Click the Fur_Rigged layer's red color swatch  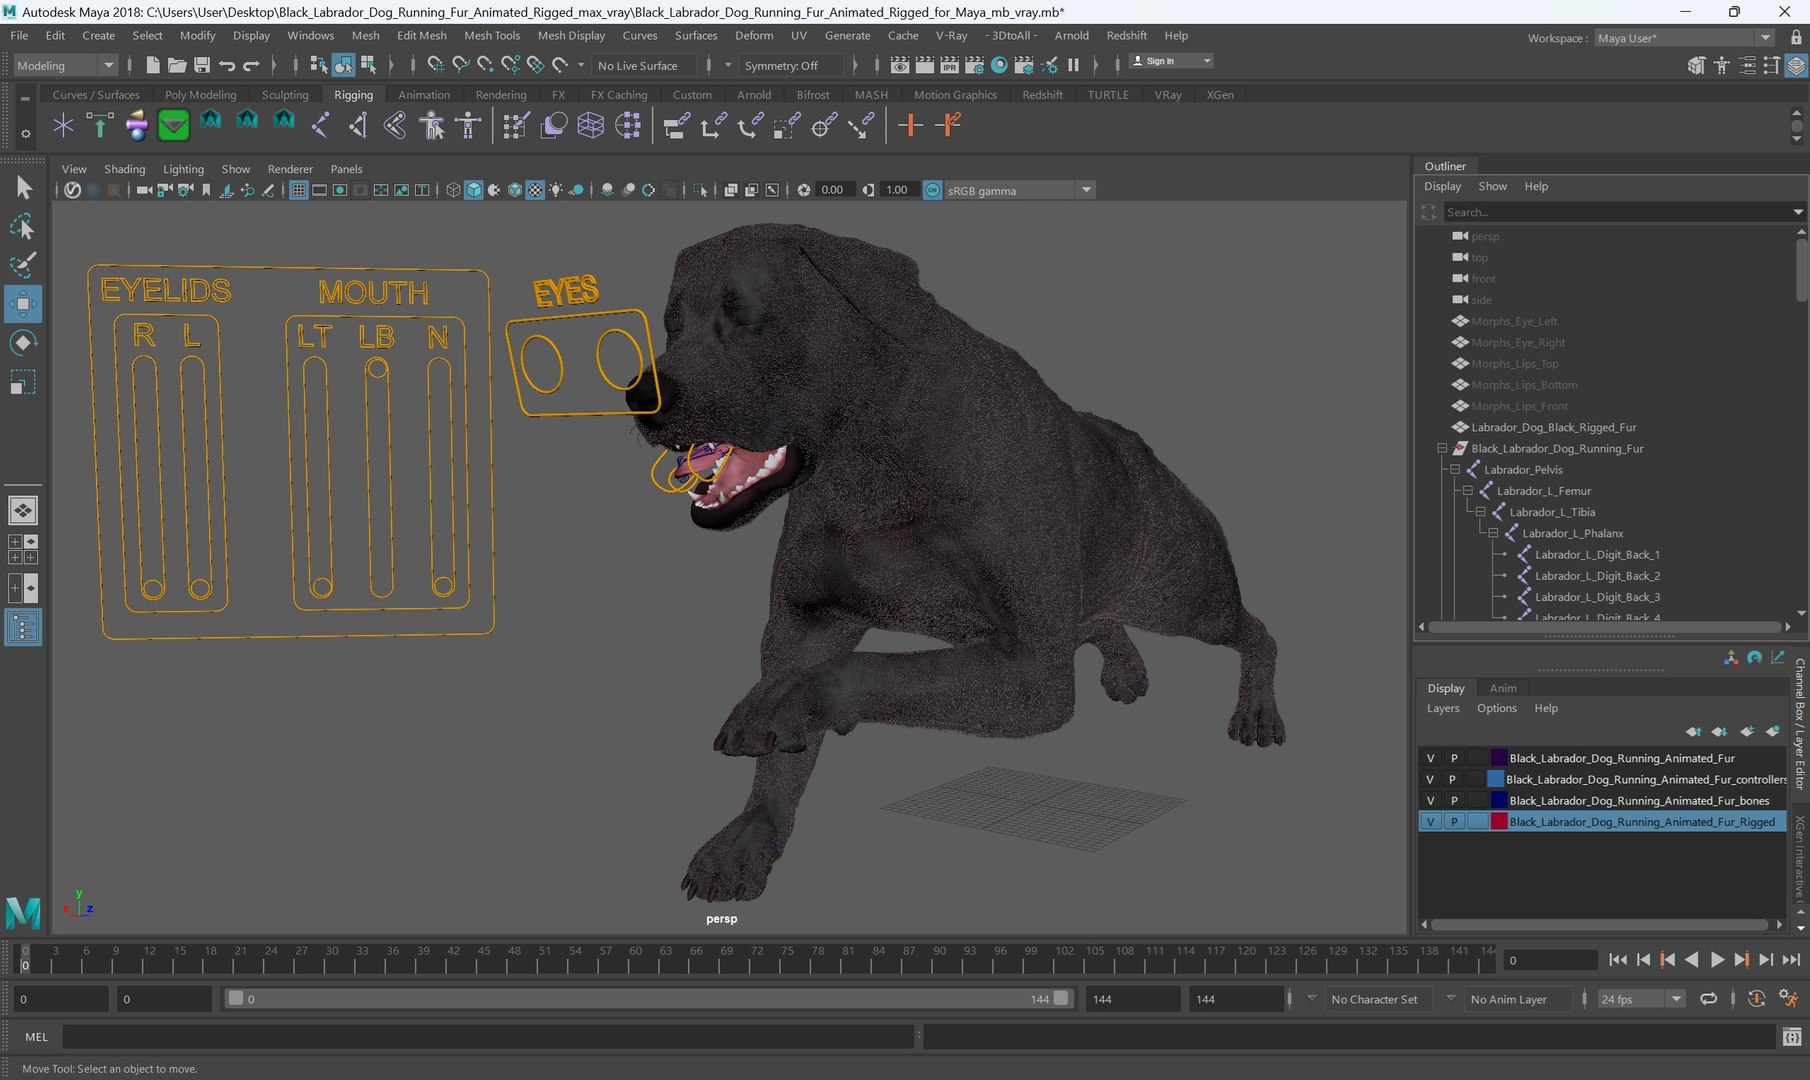1499,821
